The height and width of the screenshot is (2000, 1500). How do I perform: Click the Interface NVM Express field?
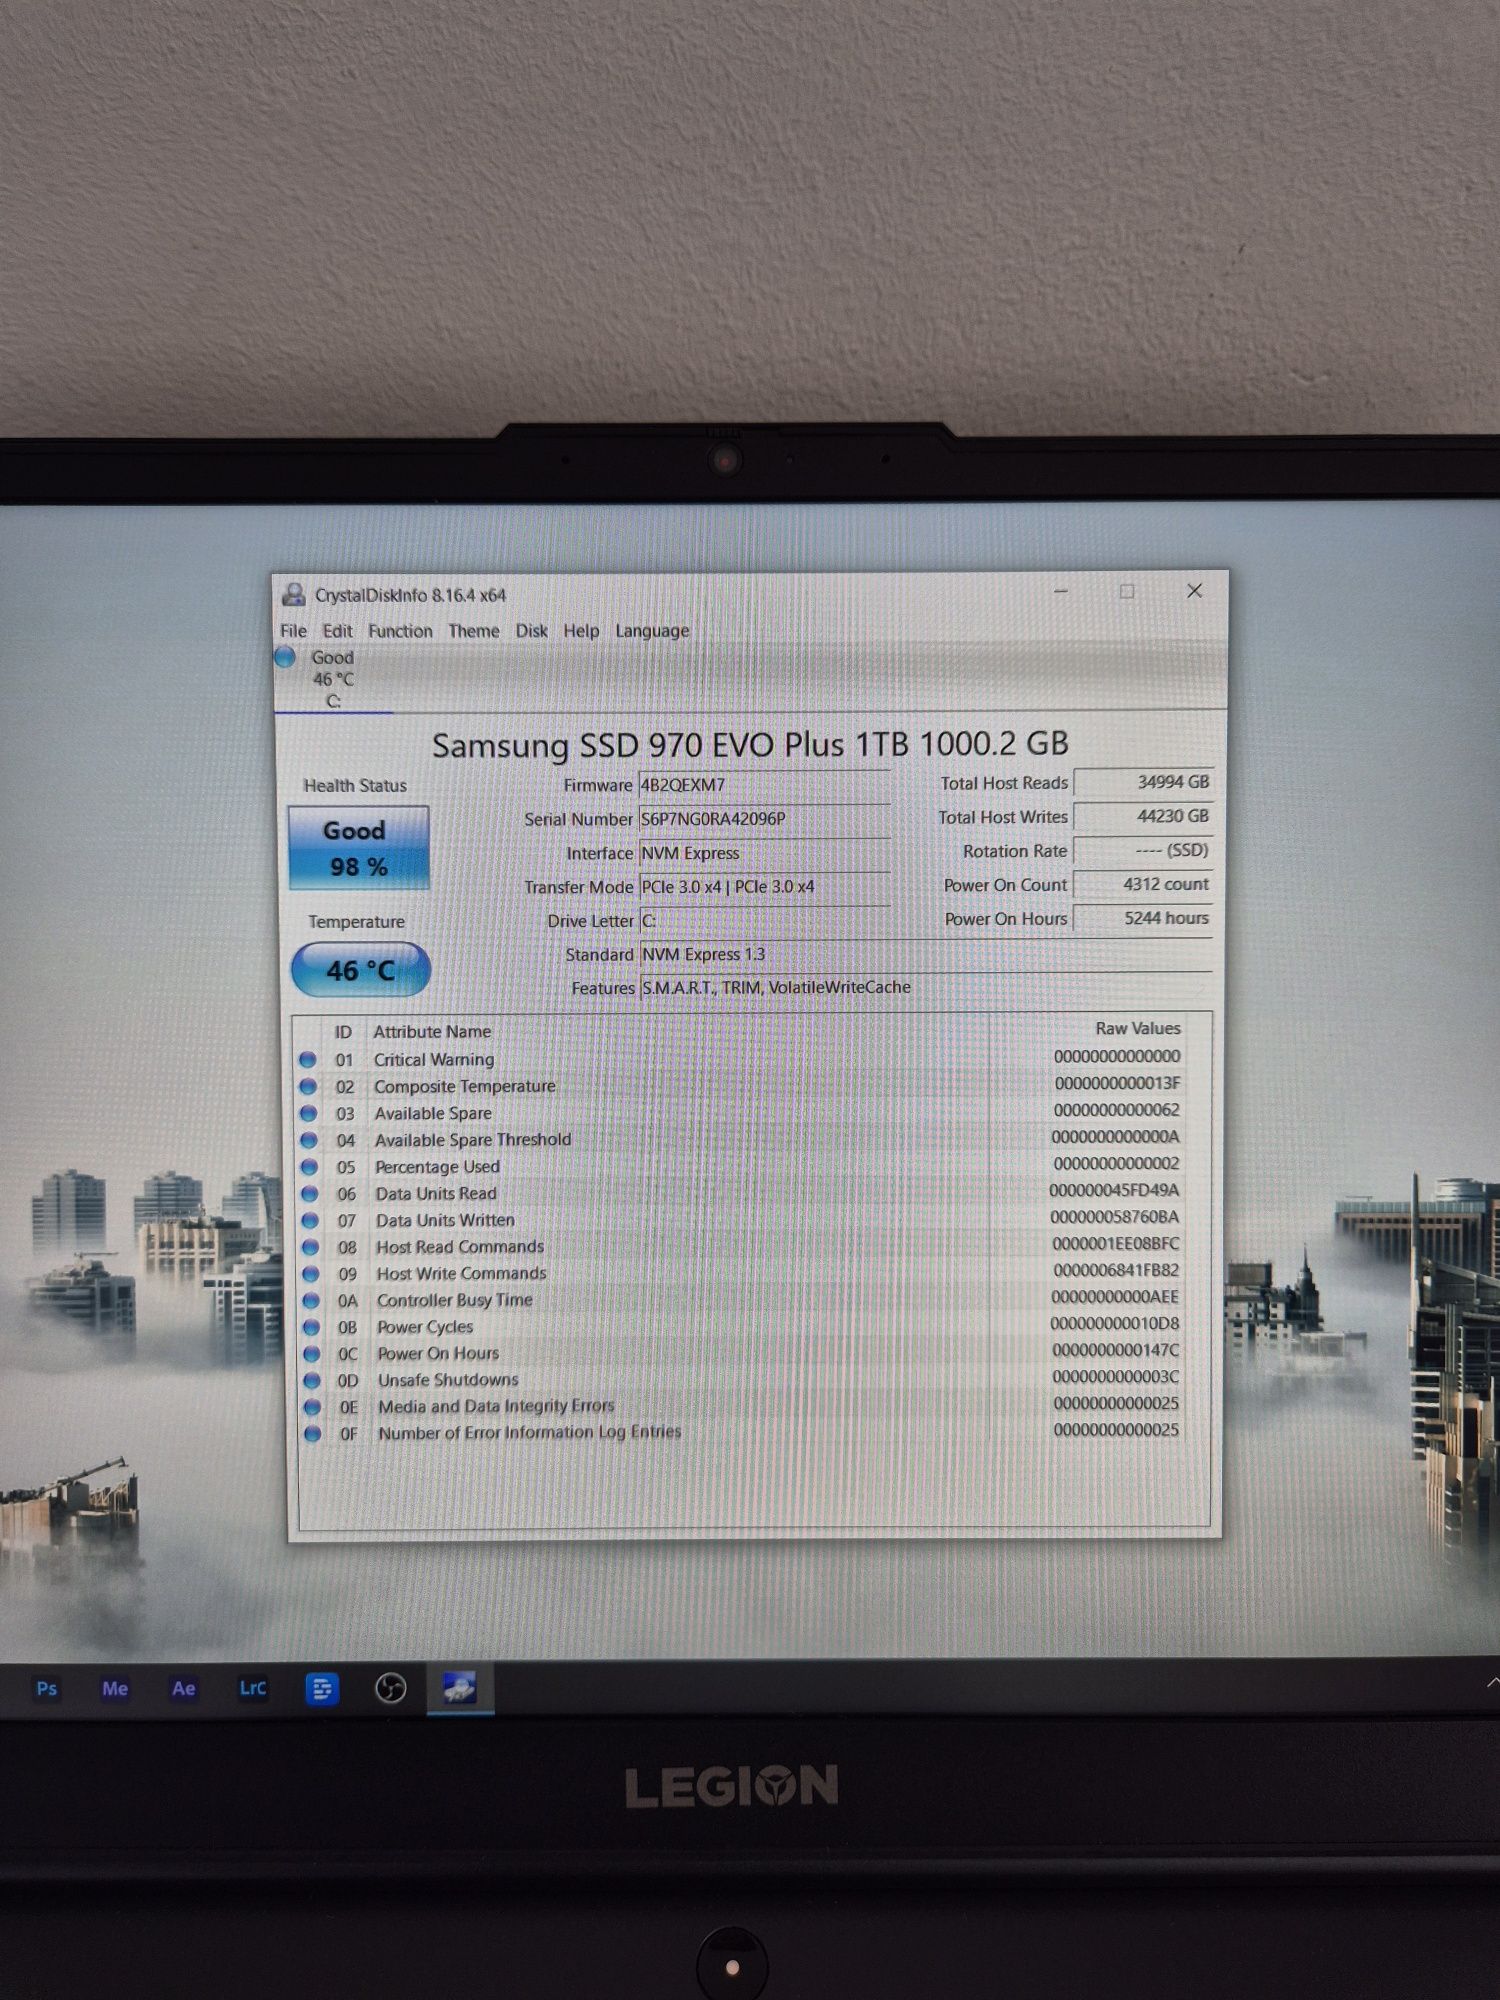764,853
